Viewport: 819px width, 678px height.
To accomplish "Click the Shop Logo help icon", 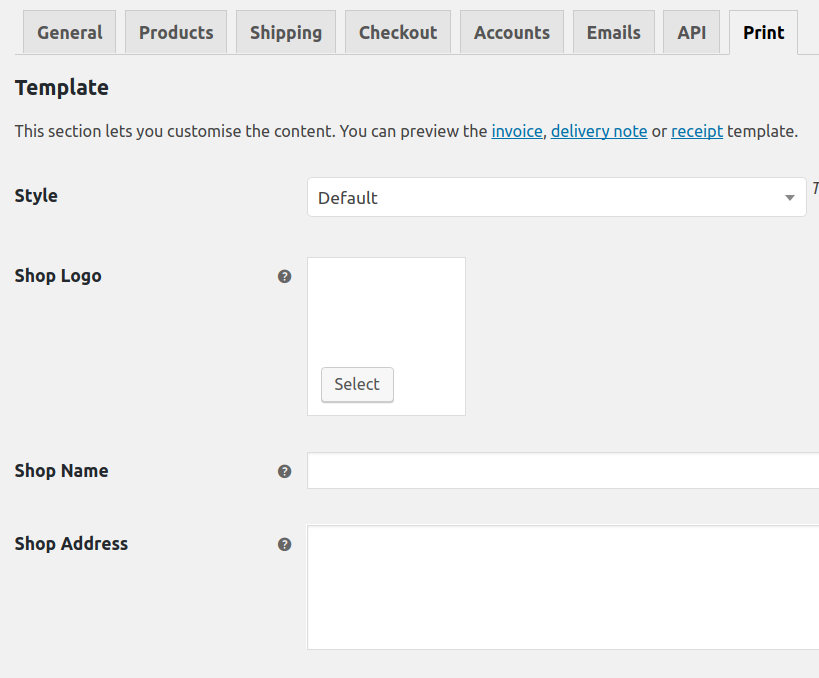I will point(285,276).
